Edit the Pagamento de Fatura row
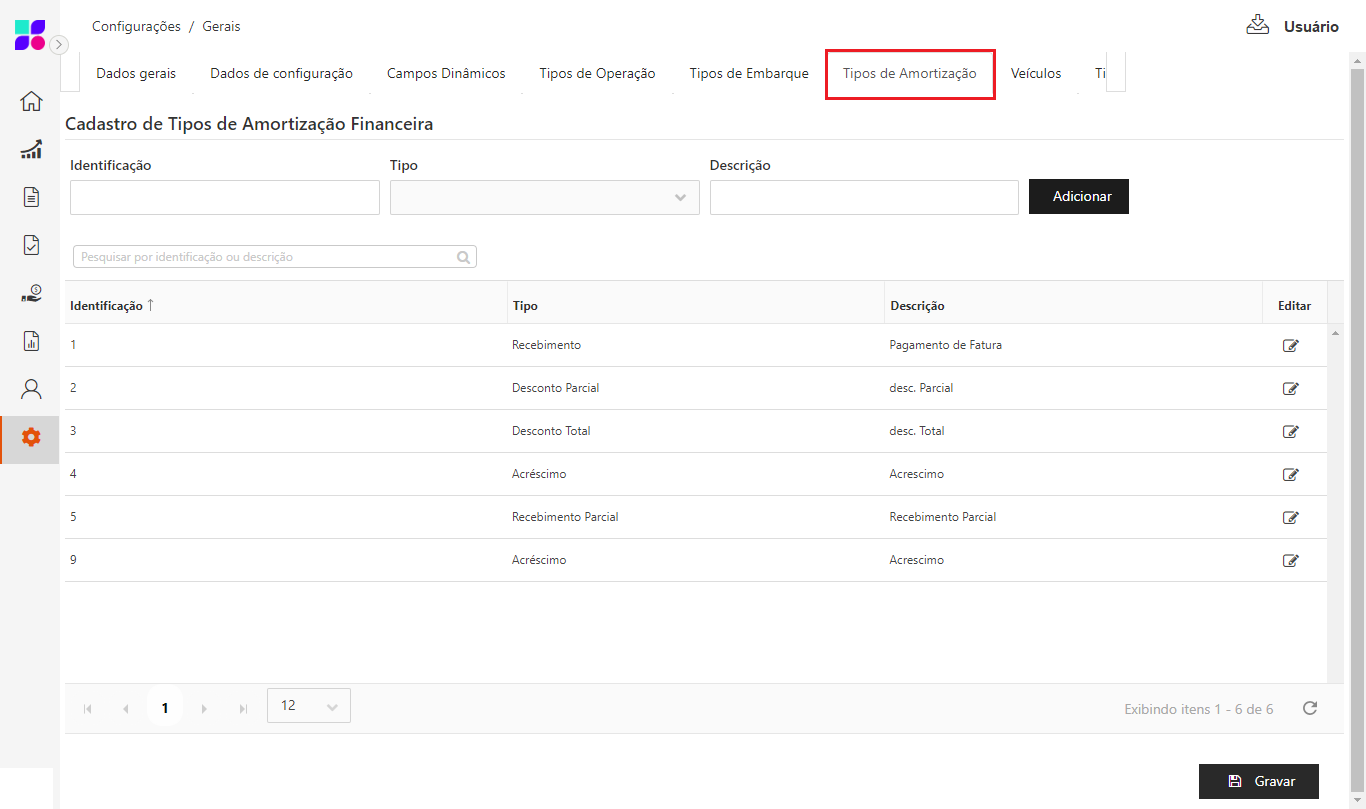1366x809 pixels. [x=1290, y=346]
